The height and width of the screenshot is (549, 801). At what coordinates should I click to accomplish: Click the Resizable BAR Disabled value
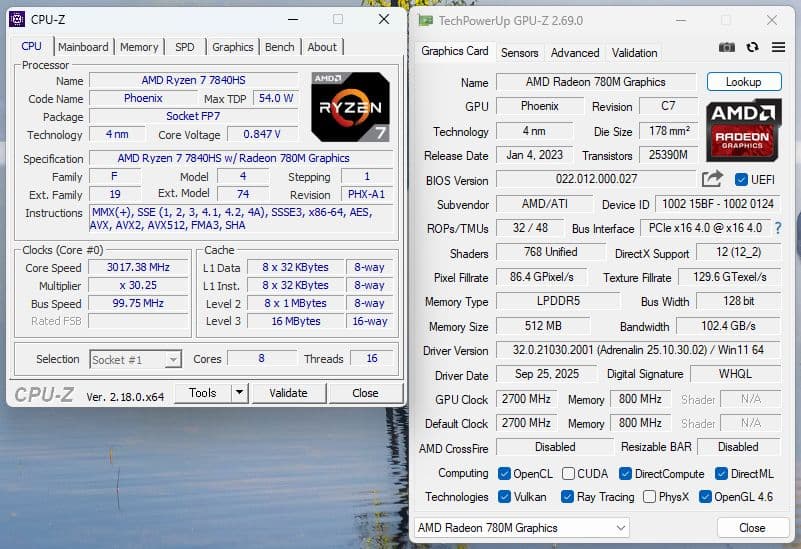tap(738, 447)
